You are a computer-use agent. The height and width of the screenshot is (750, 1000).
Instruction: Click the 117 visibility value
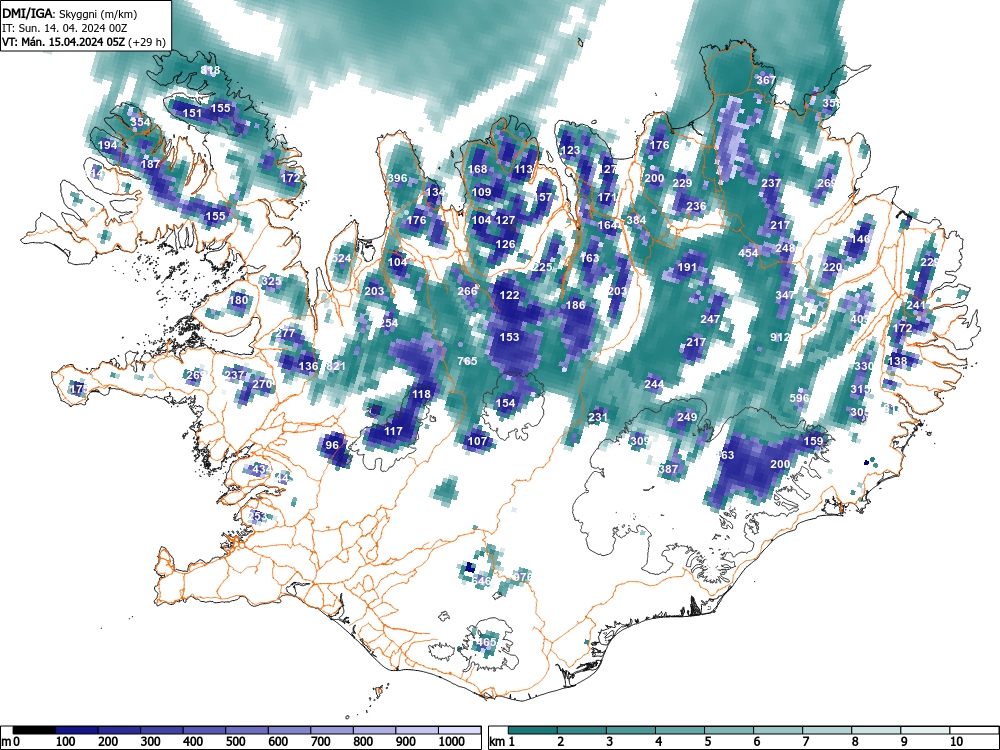(x=393, y=431)
